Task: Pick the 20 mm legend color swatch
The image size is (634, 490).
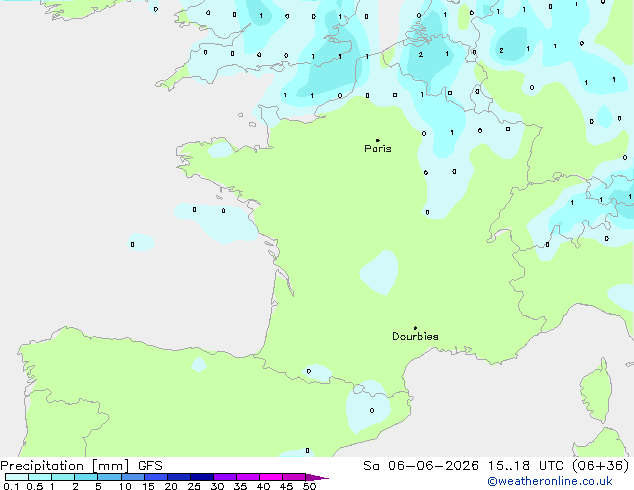Action: (x=178, y=477)
